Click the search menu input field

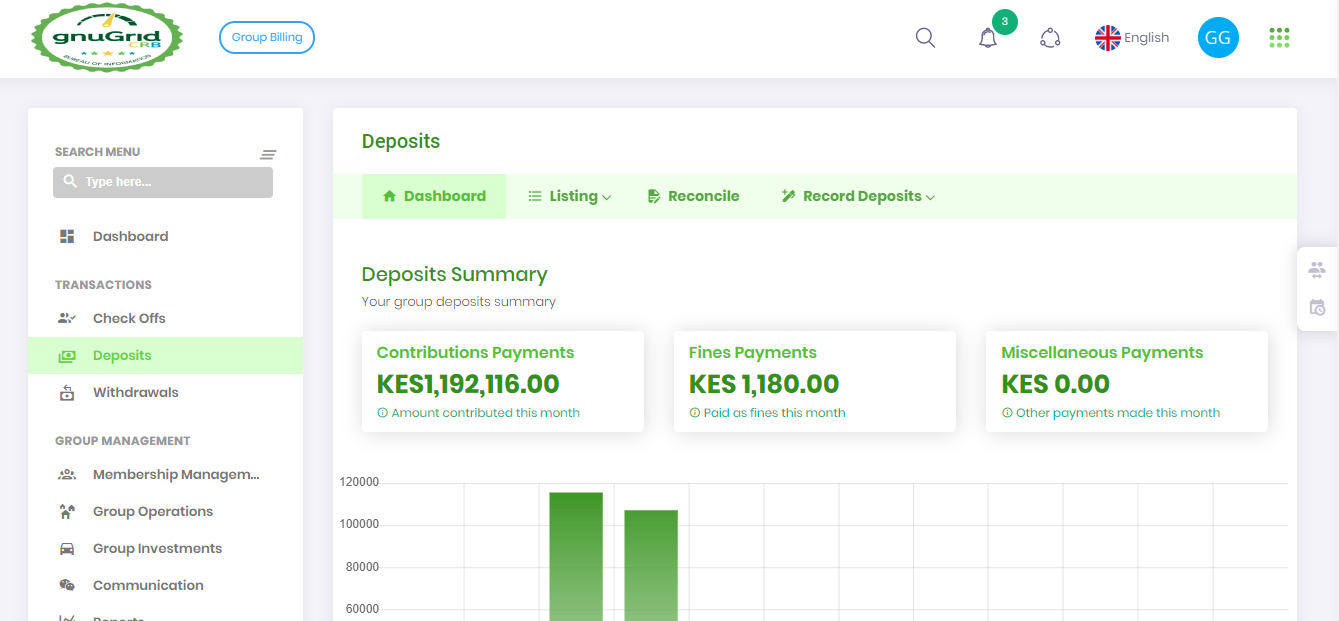pyautogui.click(x=163, y=182)
